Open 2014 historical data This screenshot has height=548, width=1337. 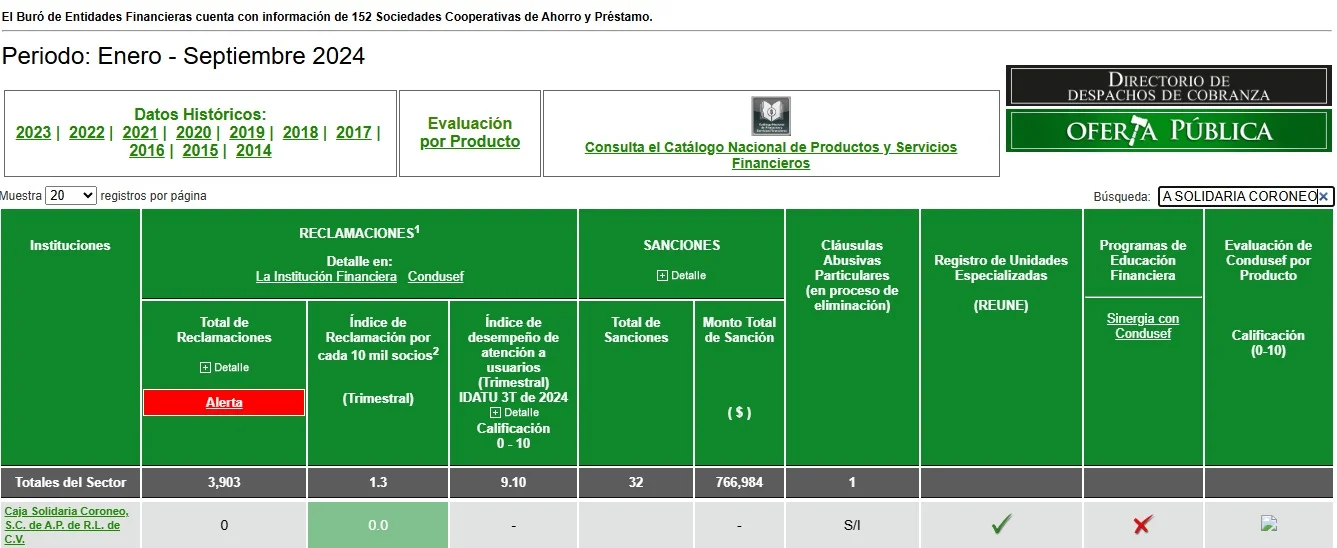click(253, 151)
